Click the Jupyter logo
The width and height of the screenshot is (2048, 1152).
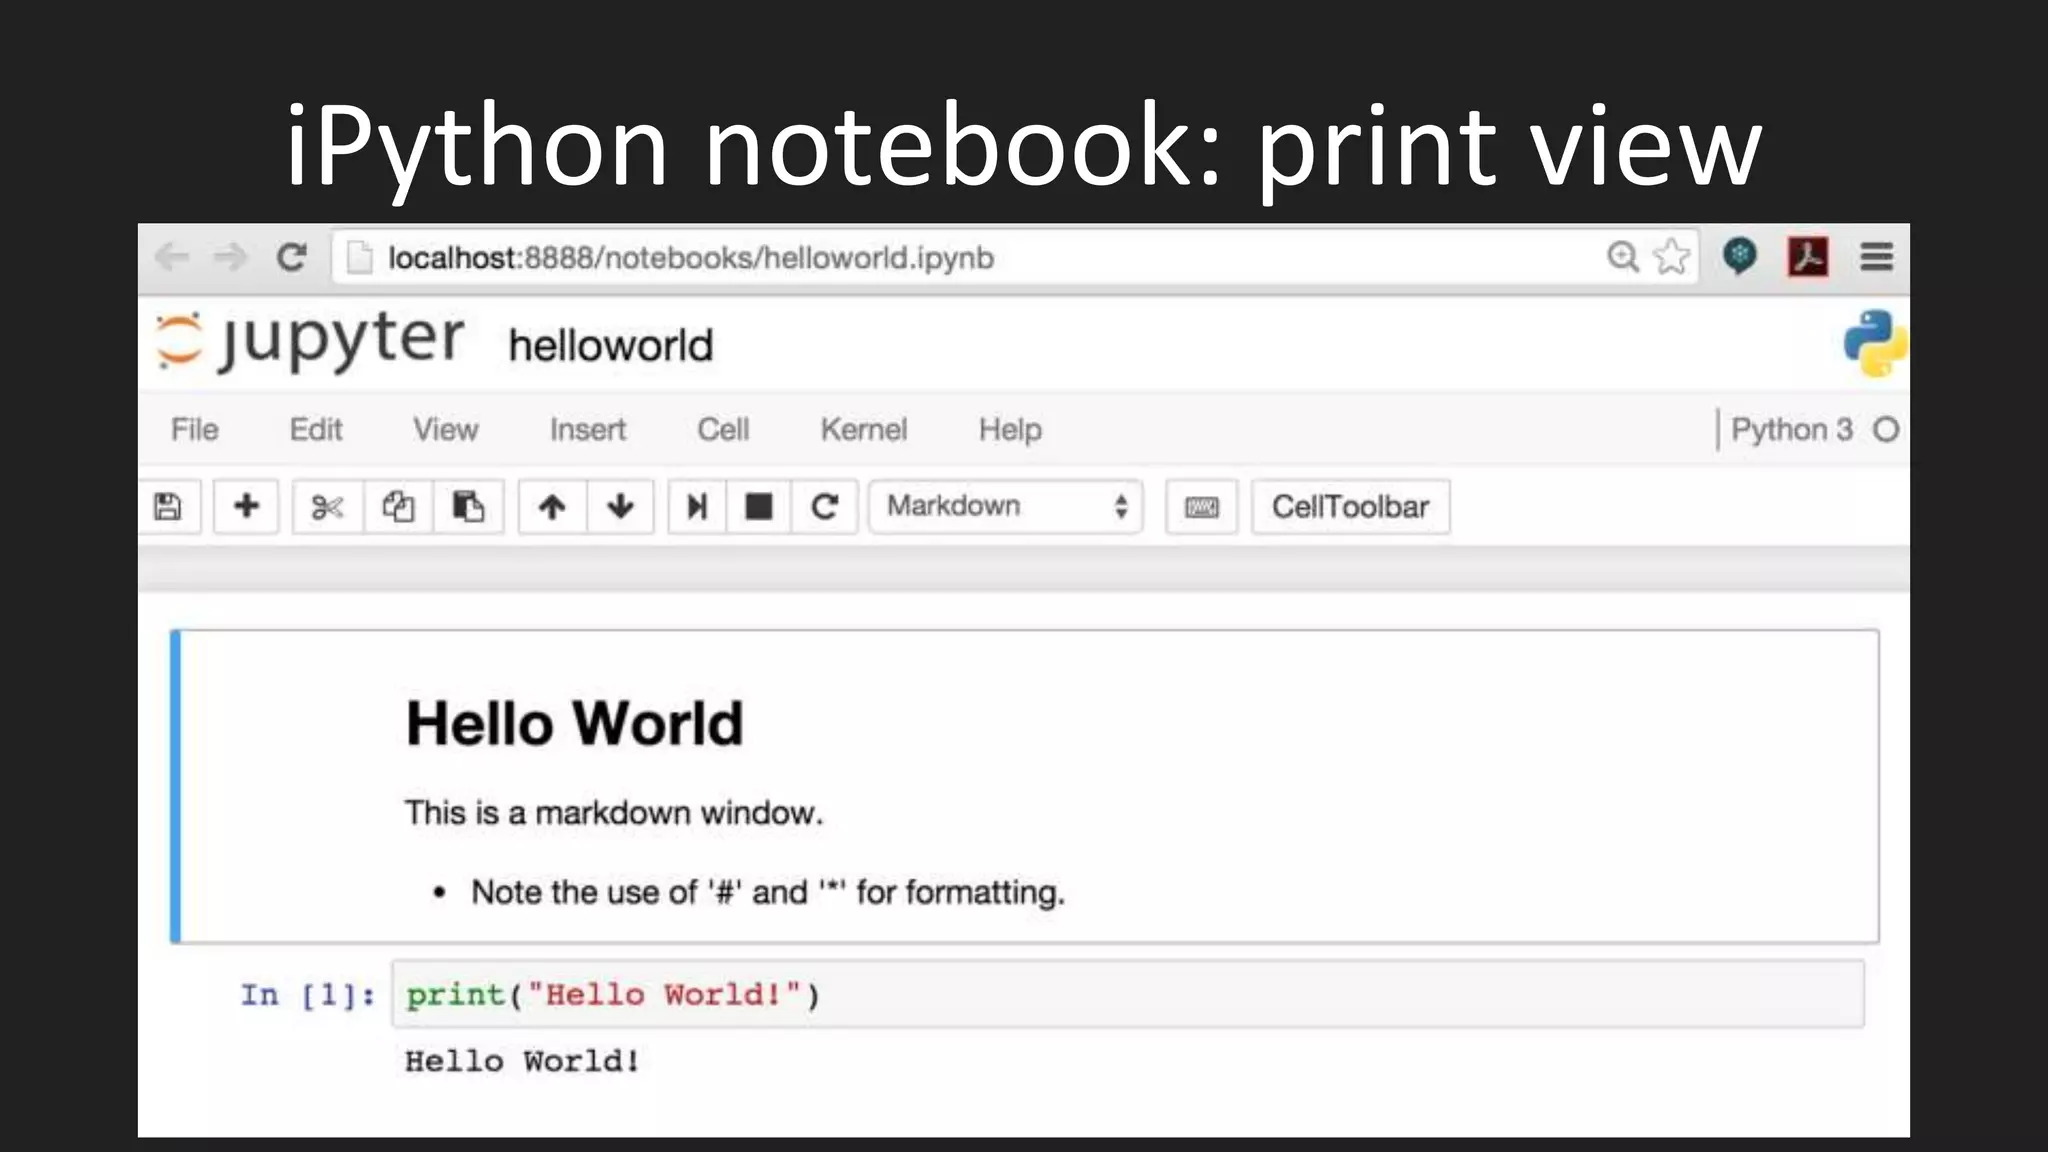click(x=310, y=341)
